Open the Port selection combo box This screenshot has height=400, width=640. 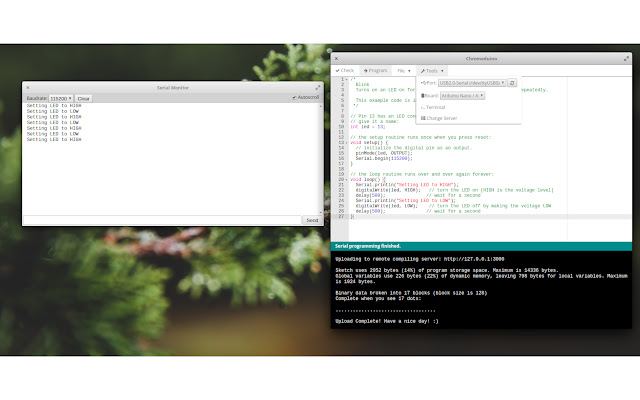(x=472, y=83)
